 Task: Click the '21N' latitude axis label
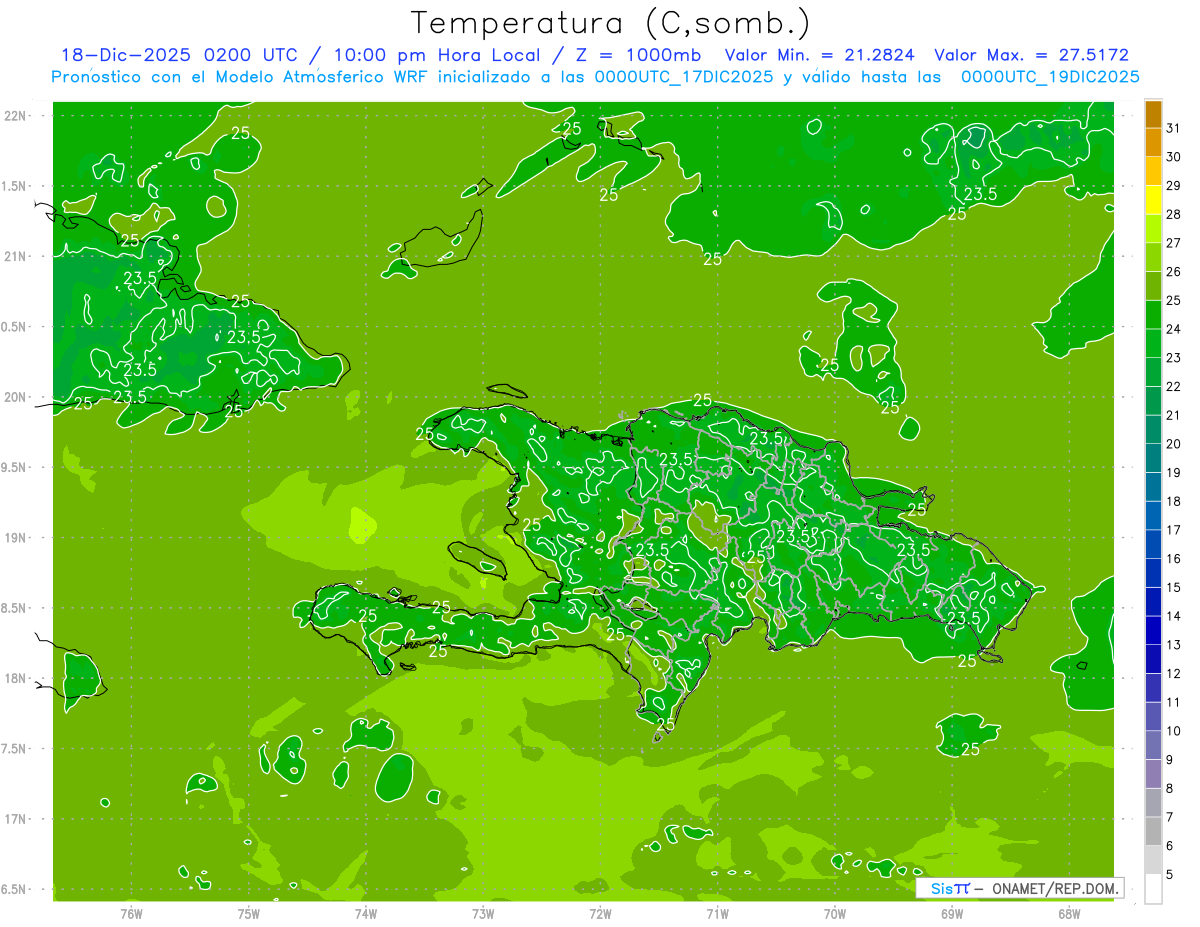(x=15, y=257)
